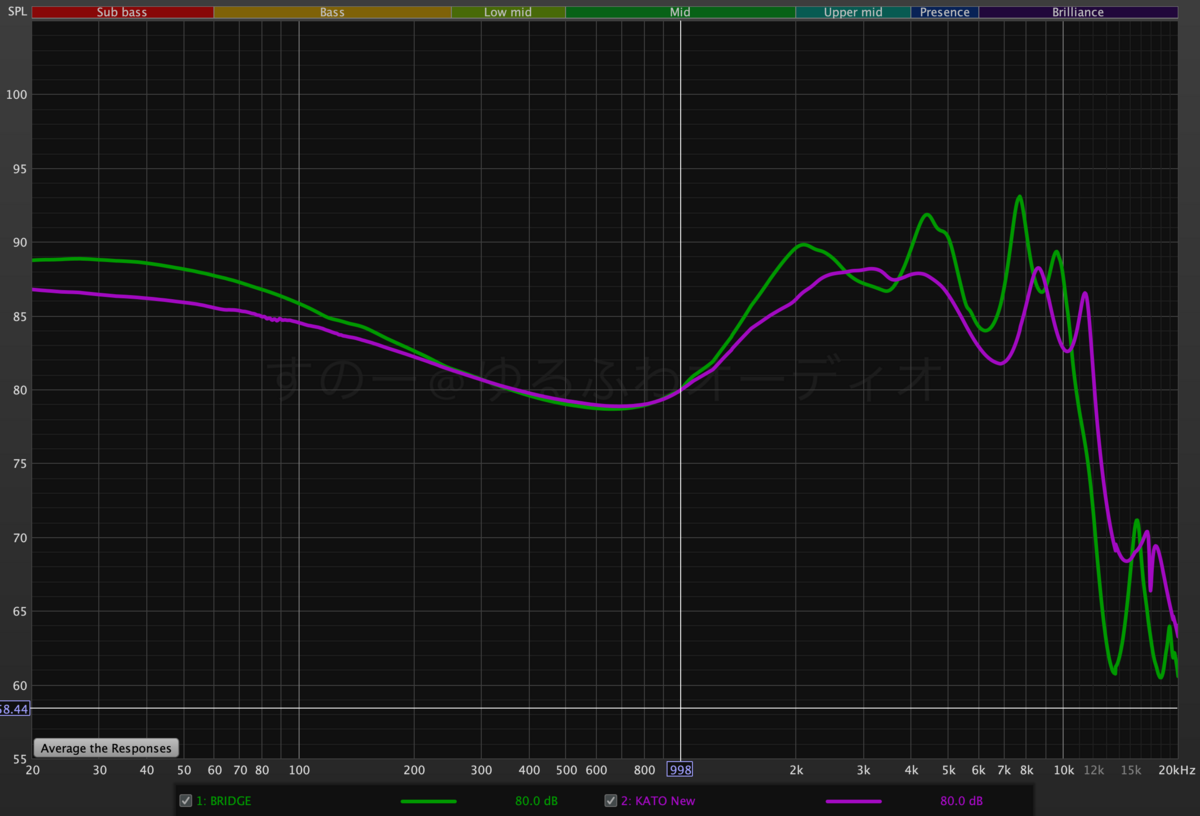The width and height of the screenshot is (1200, 816).
Task: Click the purple 80.0 dB KATO value
Action: click(962, 801)
